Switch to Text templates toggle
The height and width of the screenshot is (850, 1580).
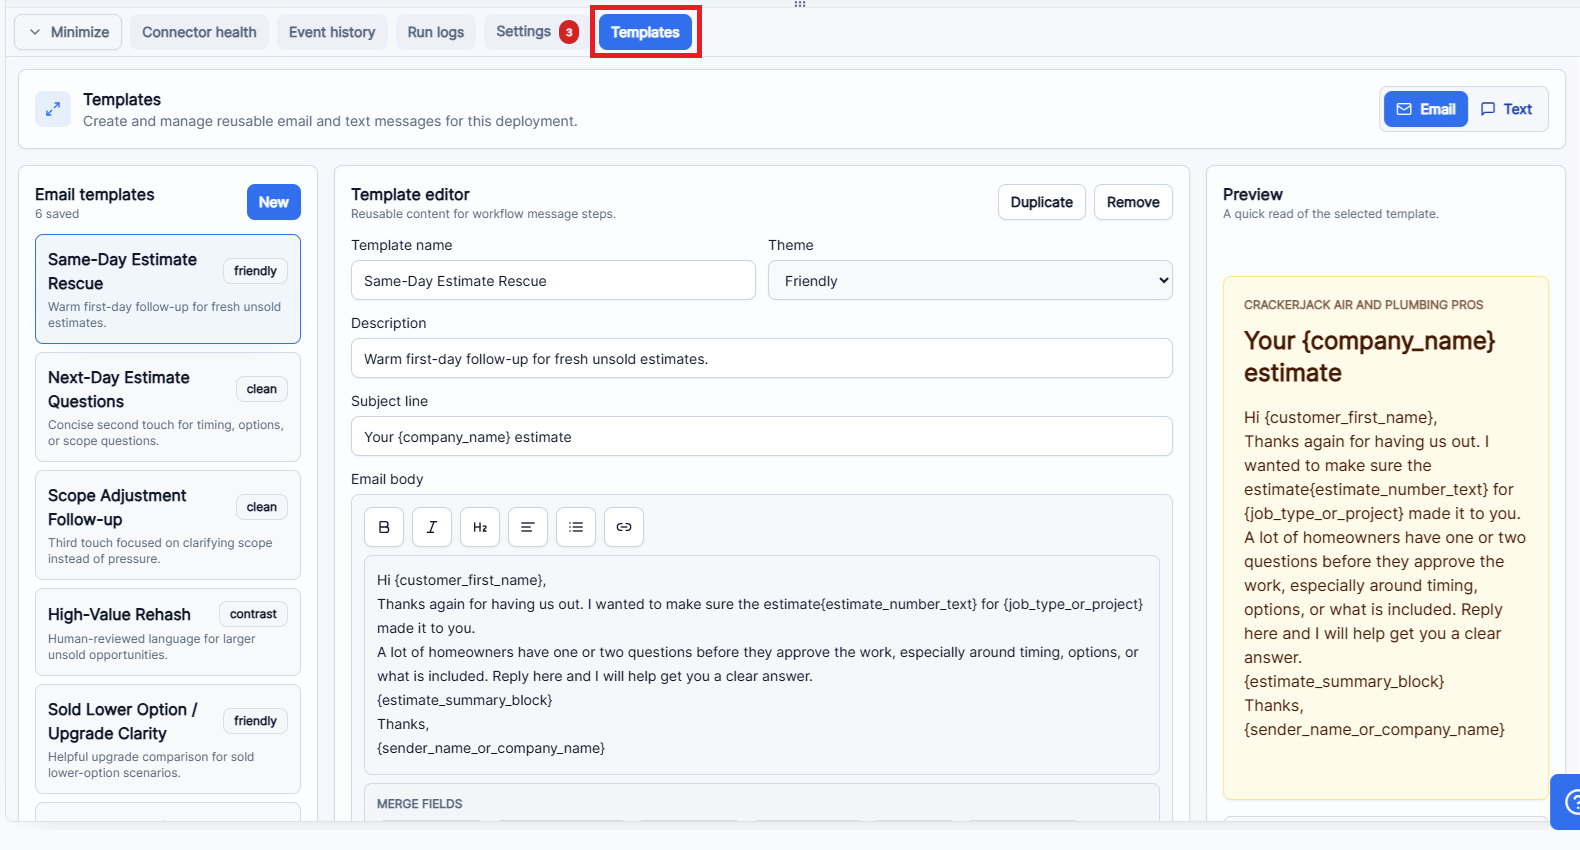1506,109
